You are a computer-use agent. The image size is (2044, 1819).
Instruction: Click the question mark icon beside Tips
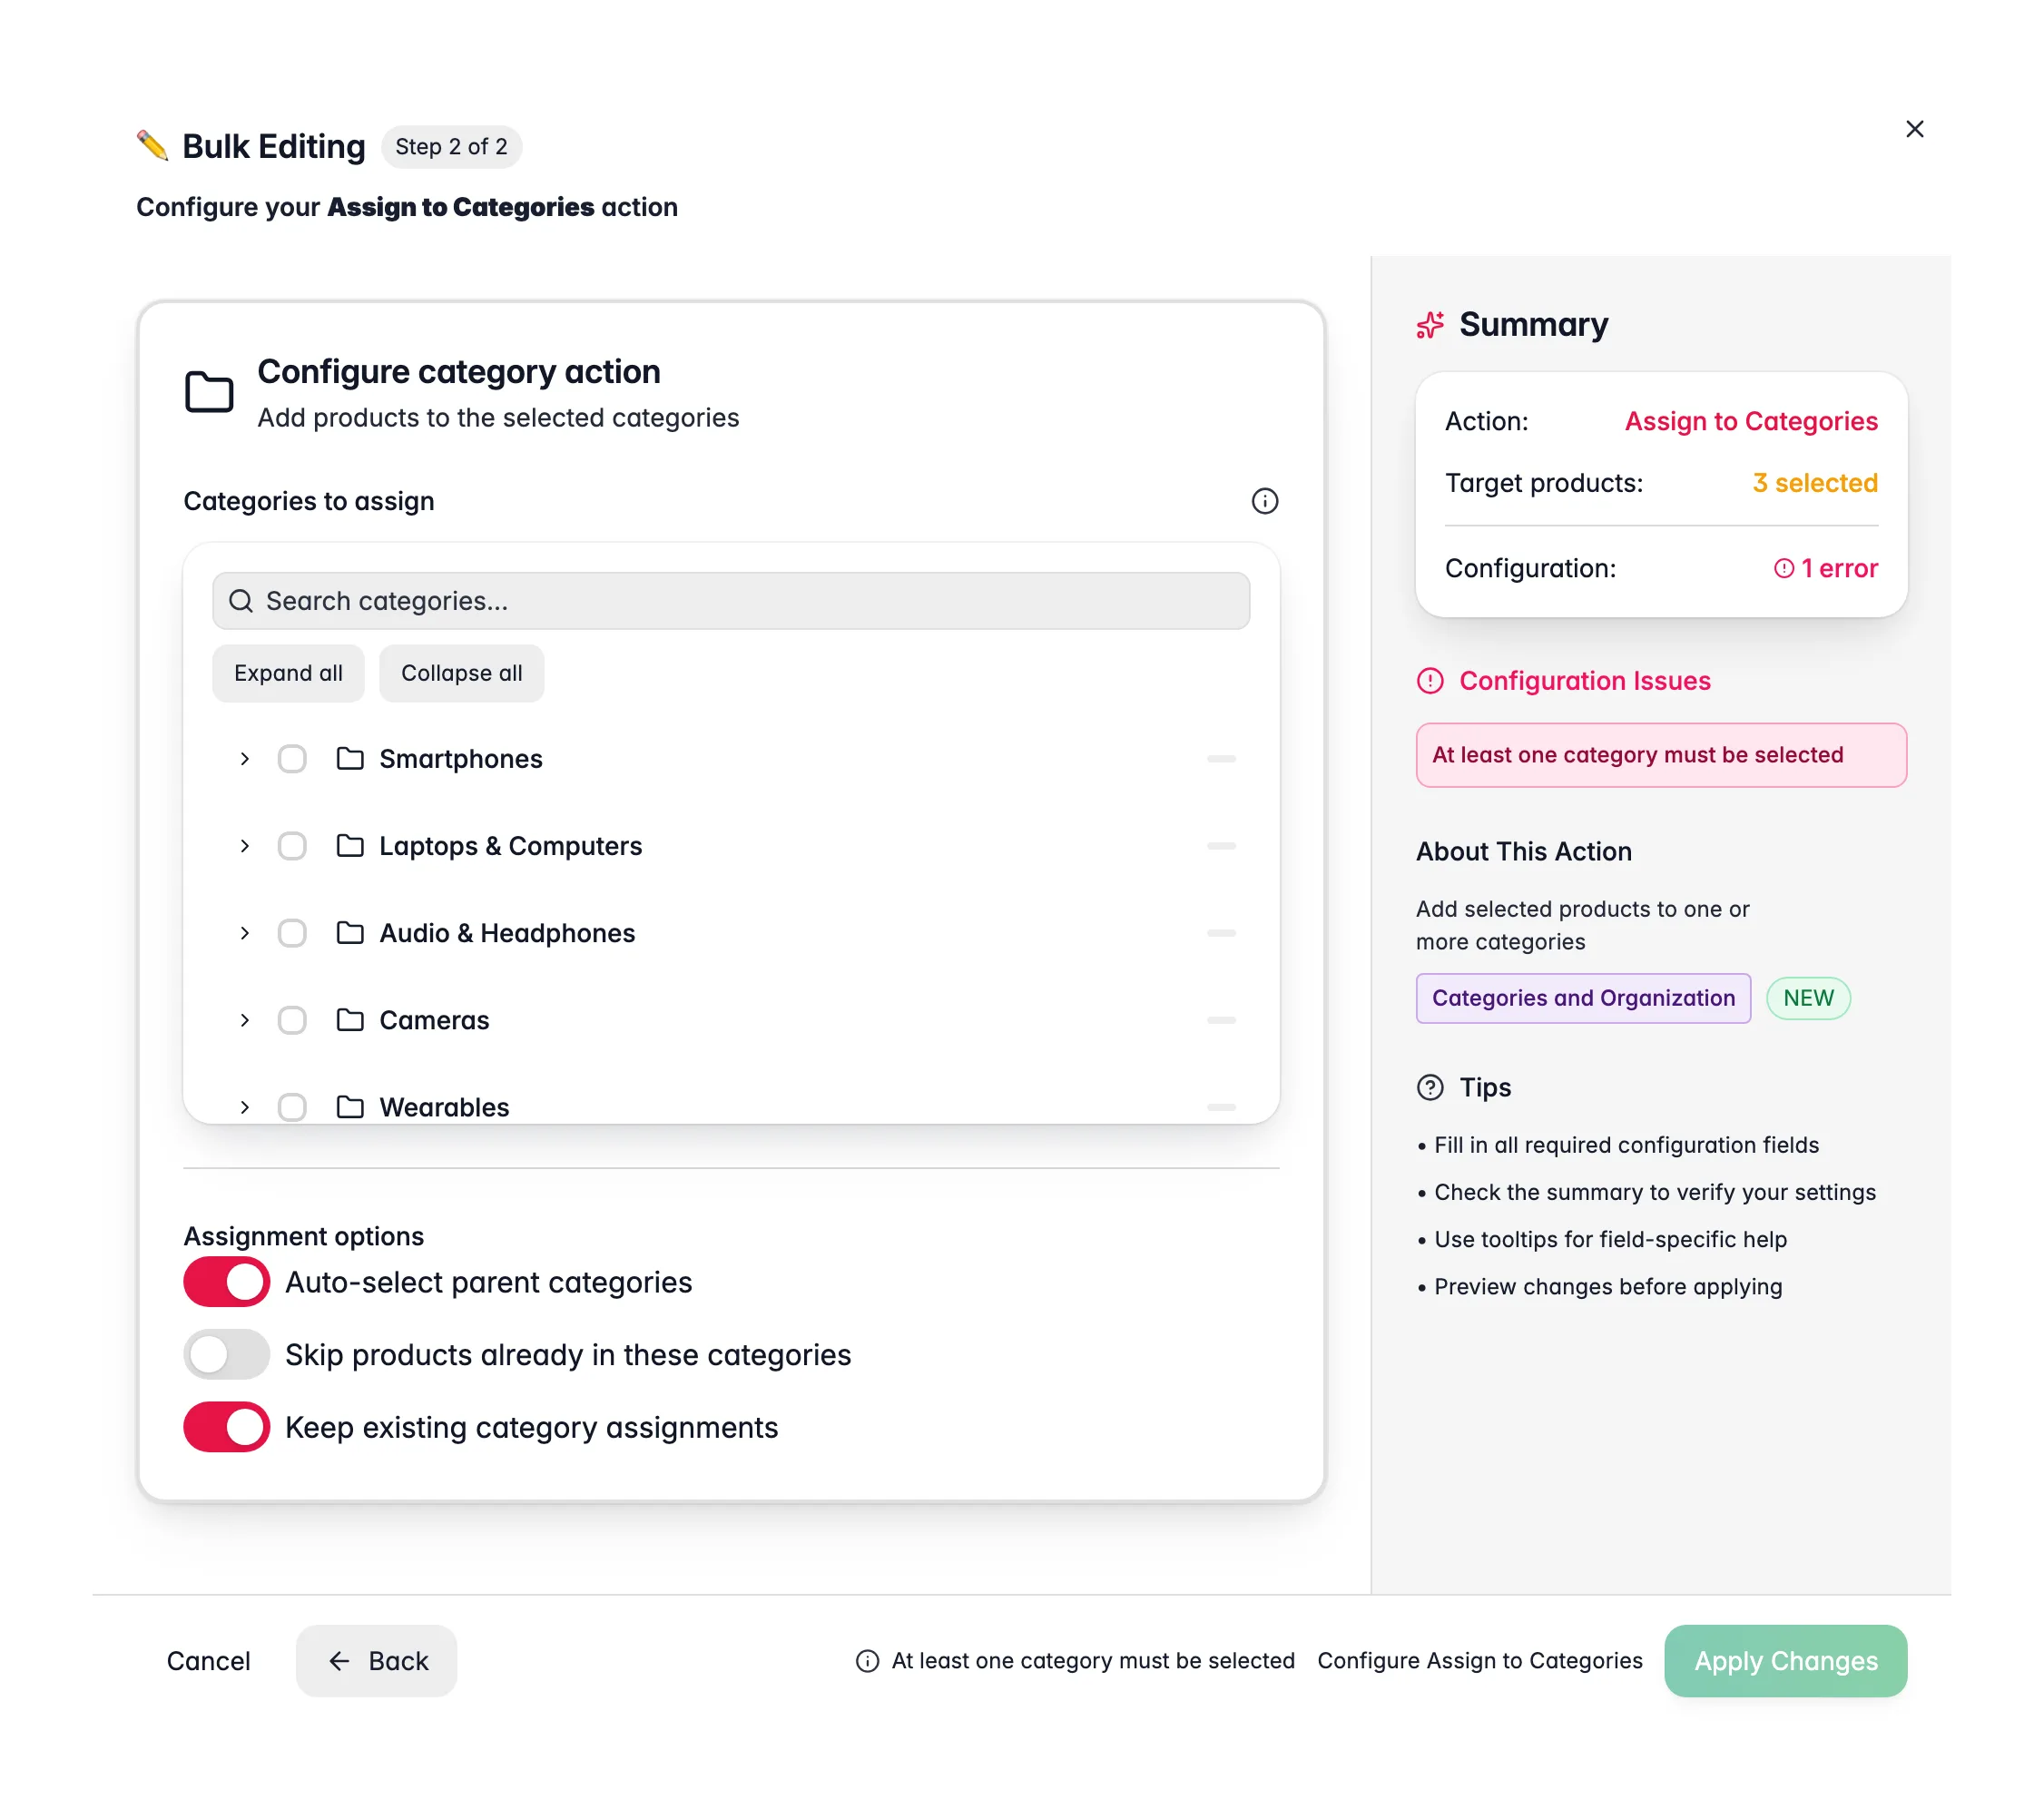tap(1430, 1087)
